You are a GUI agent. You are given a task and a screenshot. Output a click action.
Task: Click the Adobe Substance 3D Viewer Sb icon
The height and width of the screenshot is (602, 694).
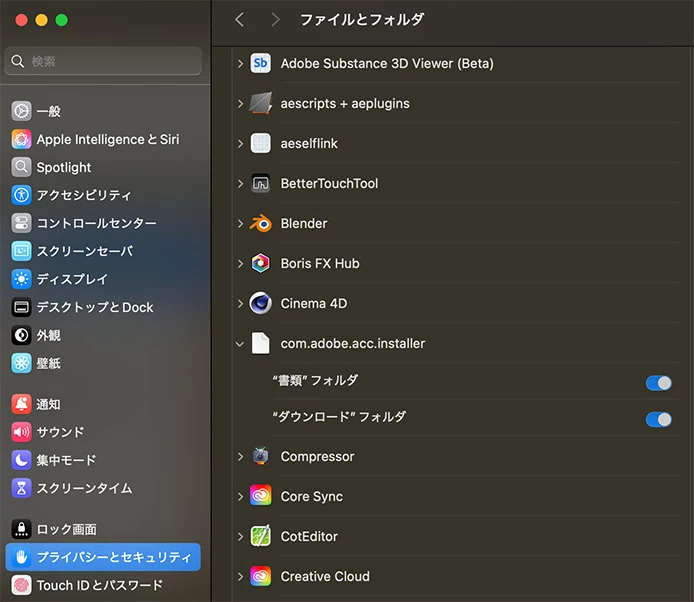260,63
